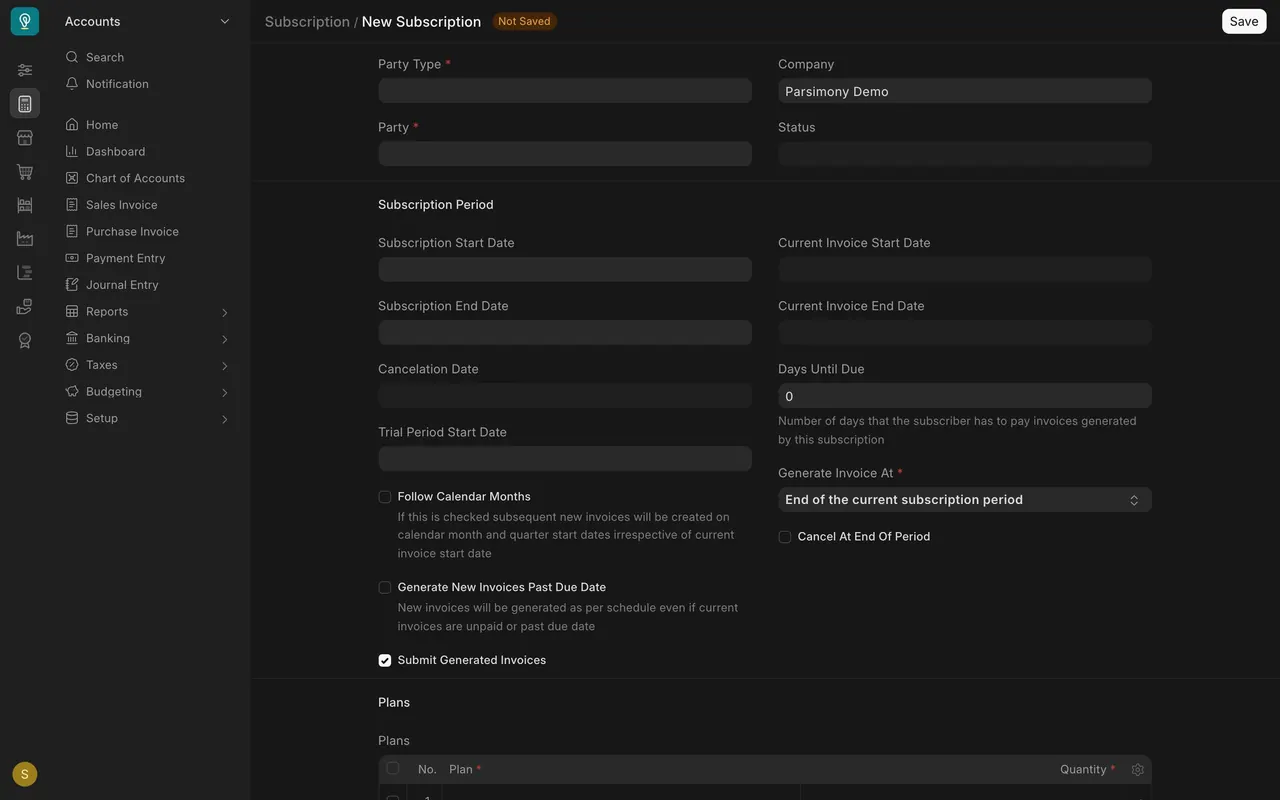Open the storefront Selling icon in the rail
Viewport: 1280px width, 800px height.
[25, 138]
